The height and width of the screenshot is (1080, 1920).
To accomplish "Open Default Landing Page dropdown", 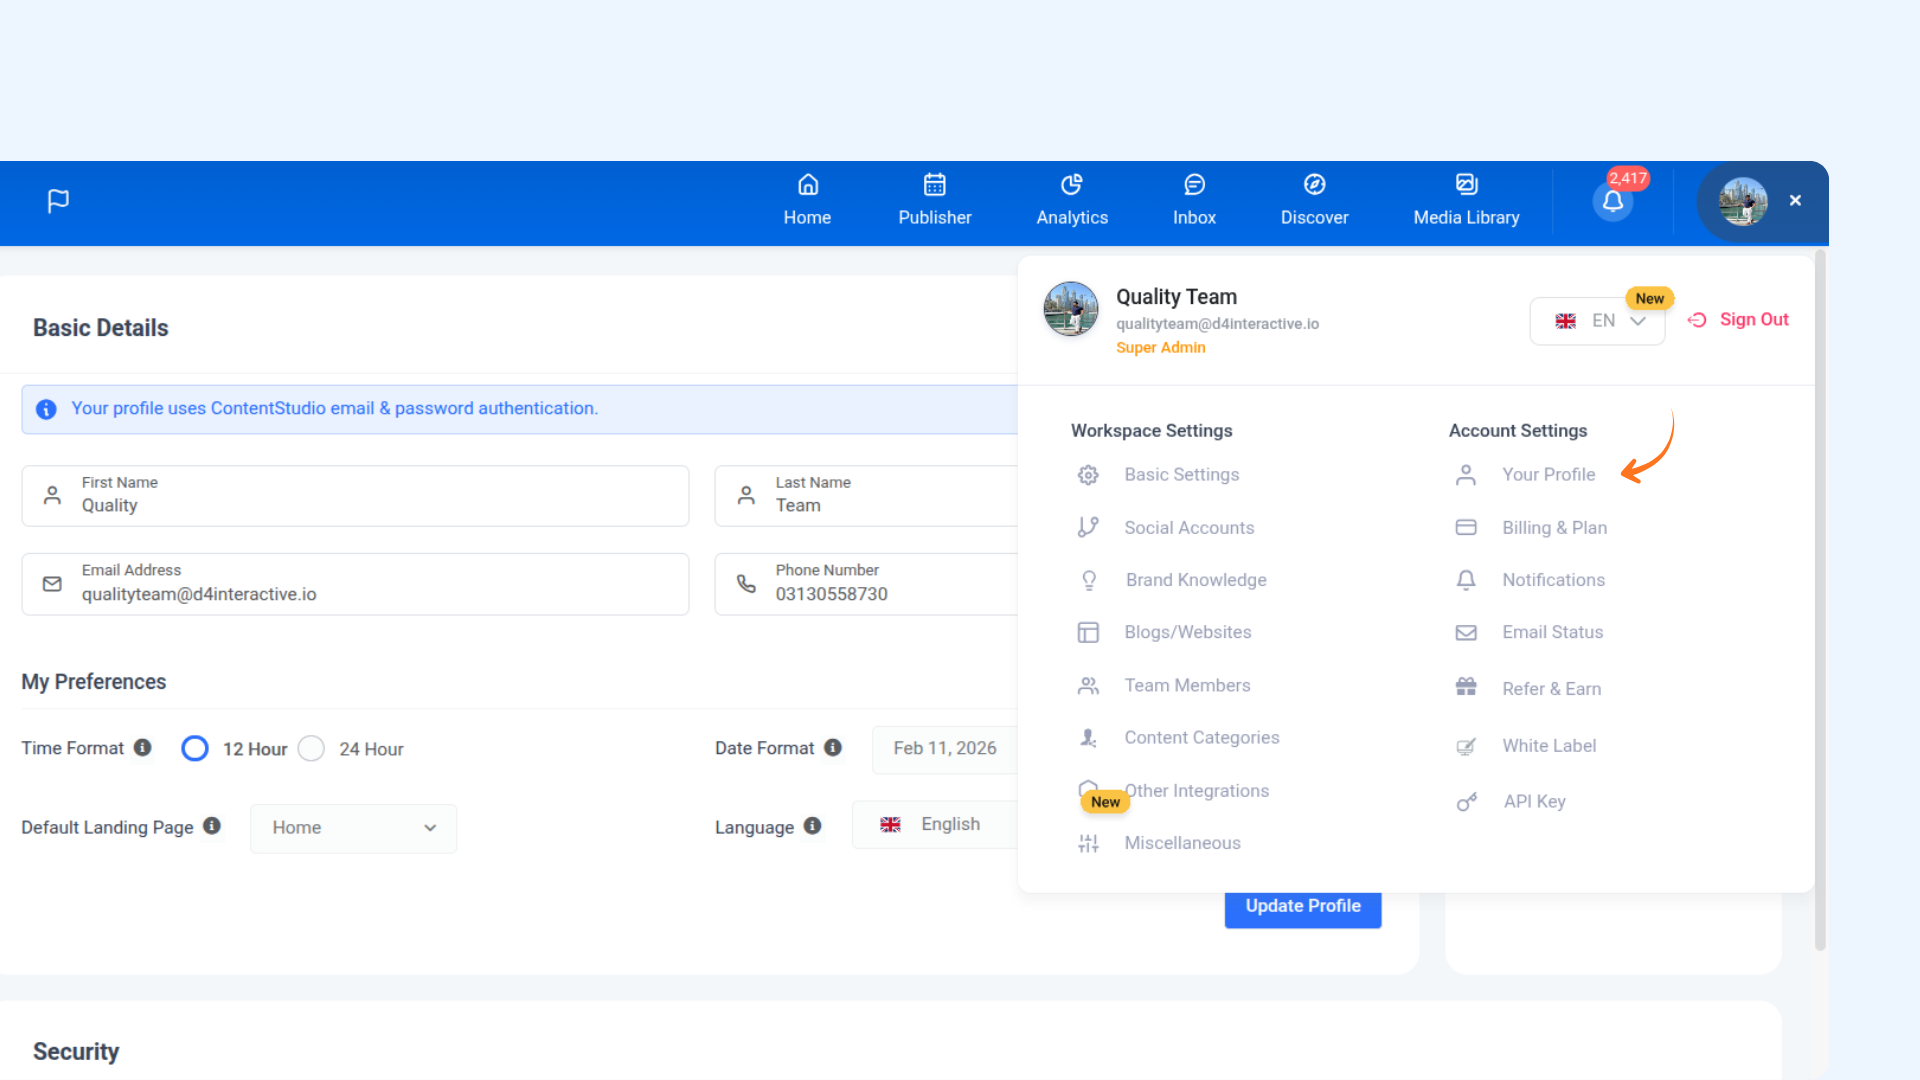I will [x=353, y=828].
